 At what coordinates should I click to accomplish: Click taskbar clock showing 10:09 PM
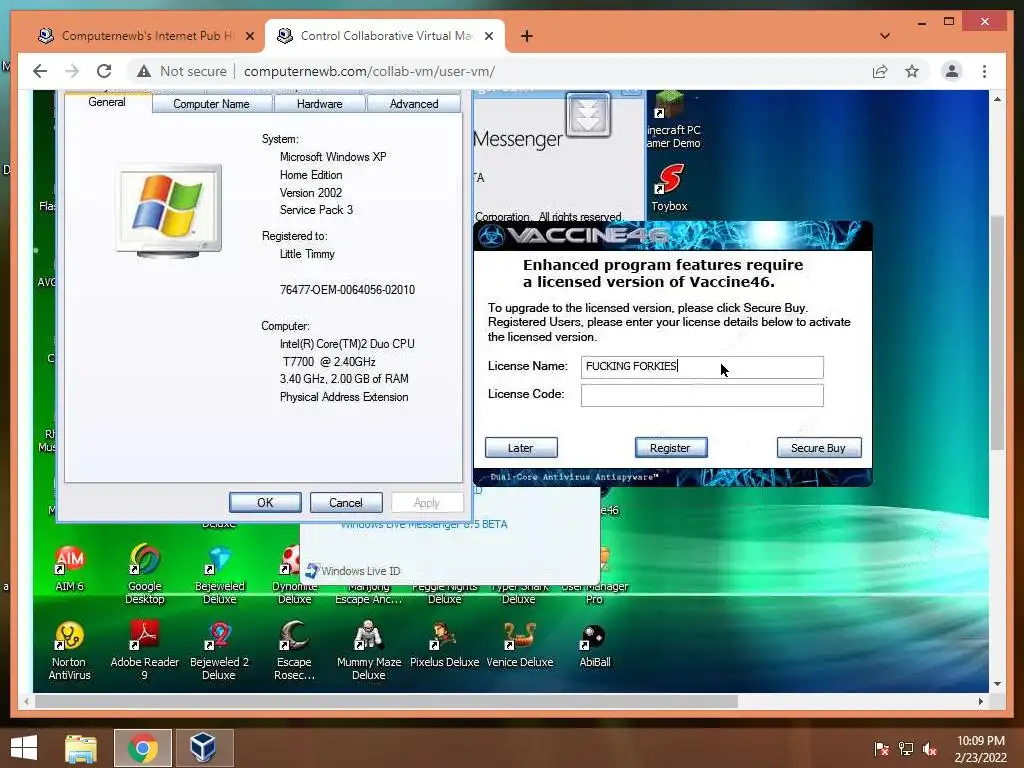(981, 749)
